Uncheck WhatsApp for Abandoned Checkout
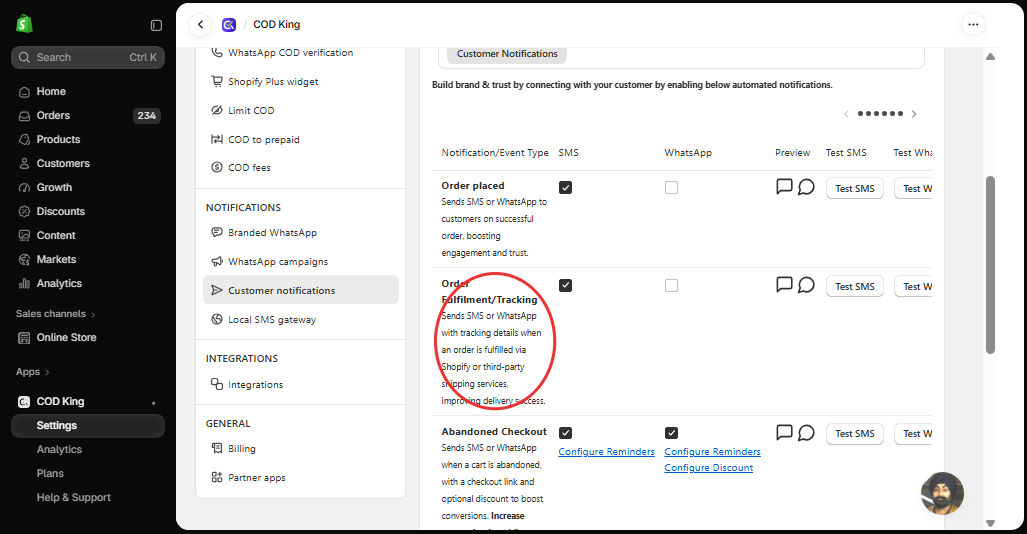This screenshot has width=1027, height=534. coord(671,433)
